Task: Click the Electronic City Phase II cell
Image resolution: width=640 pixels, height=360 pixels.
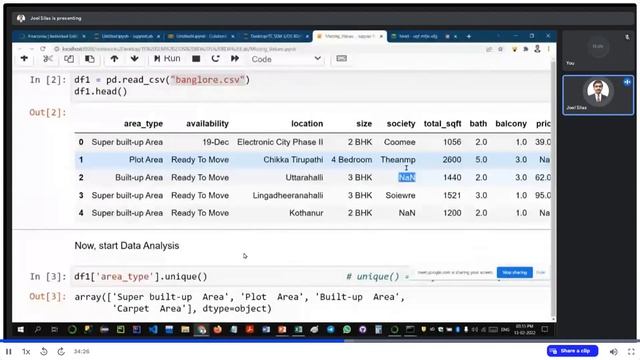Action: [x=280, y=142]
